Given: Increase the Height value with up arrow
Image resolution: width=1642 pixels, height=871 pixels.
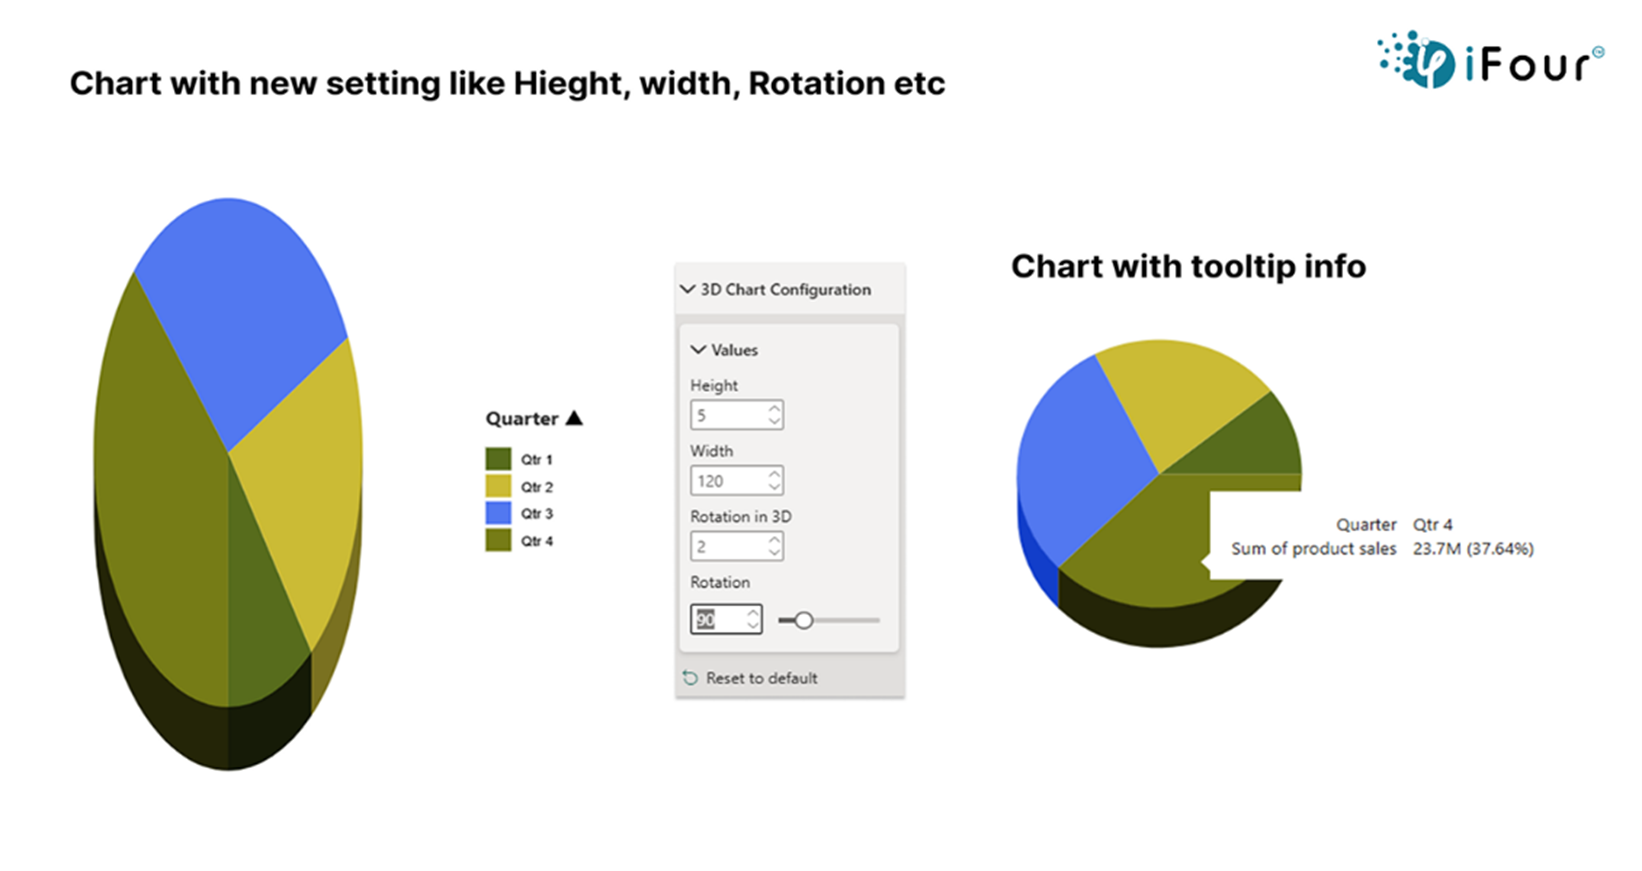Looking at the screenshot, I should click(774, 408).
